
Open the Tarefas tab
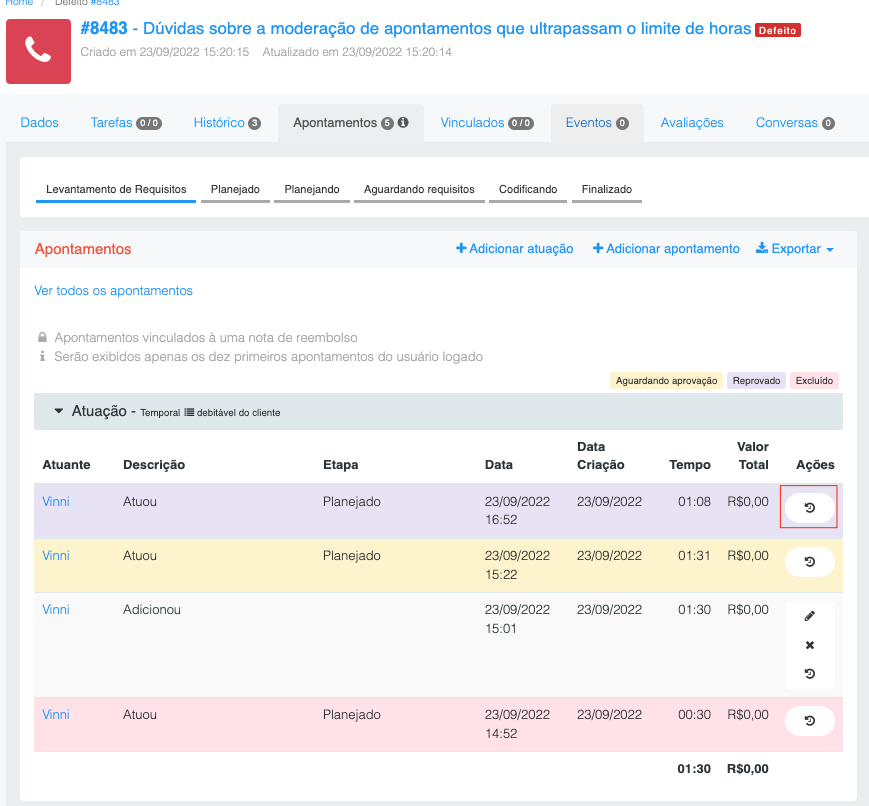click(x=126, y=123)
